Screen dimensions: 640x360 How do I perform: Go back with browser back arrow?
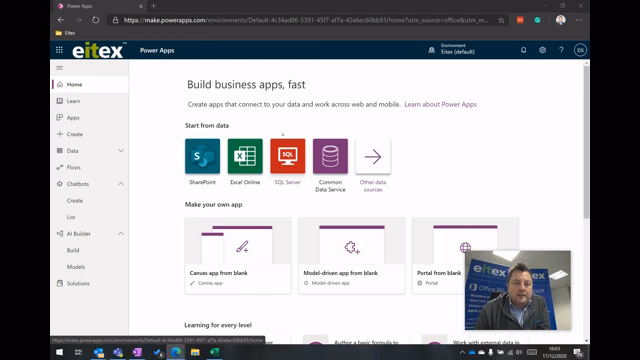(x=61, y=20)
